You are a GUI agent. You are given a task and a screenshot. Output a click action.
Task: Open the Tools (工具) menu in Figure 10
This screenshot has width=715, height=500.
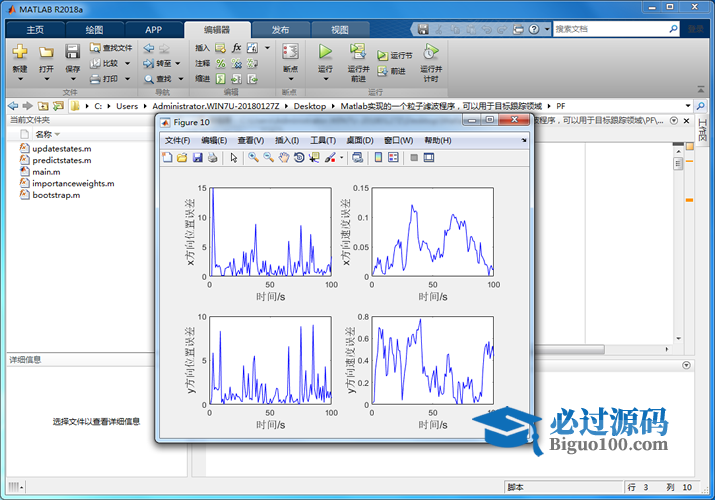[323, 140]
